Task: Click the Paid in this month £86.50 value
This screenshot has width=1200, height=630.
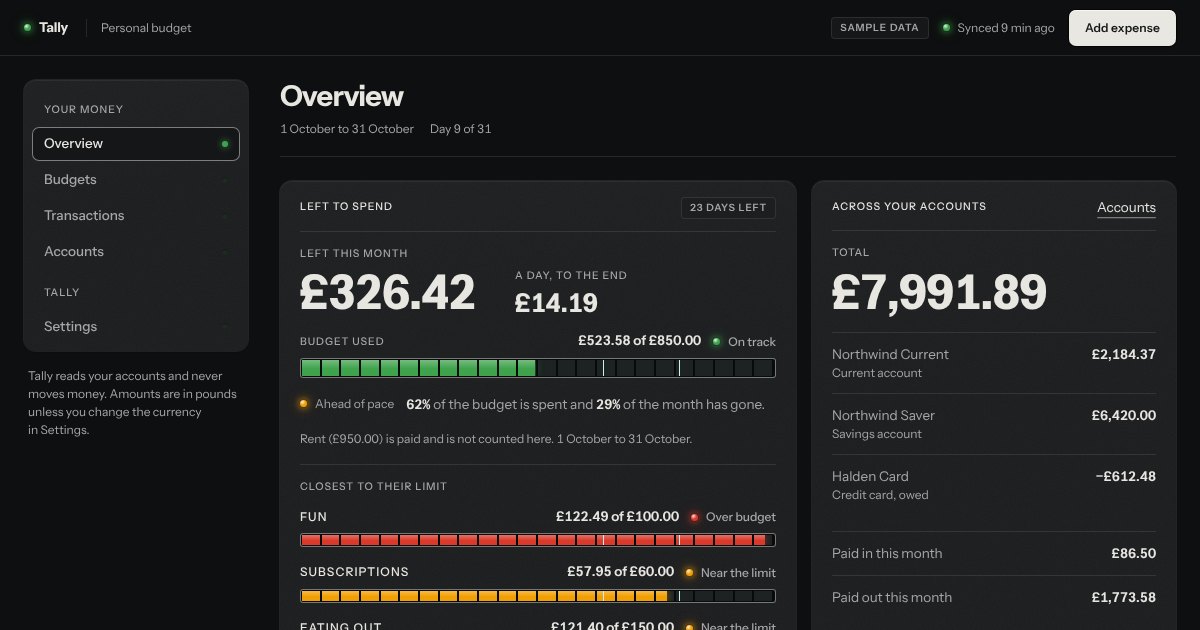Action: click(1133, 554)
